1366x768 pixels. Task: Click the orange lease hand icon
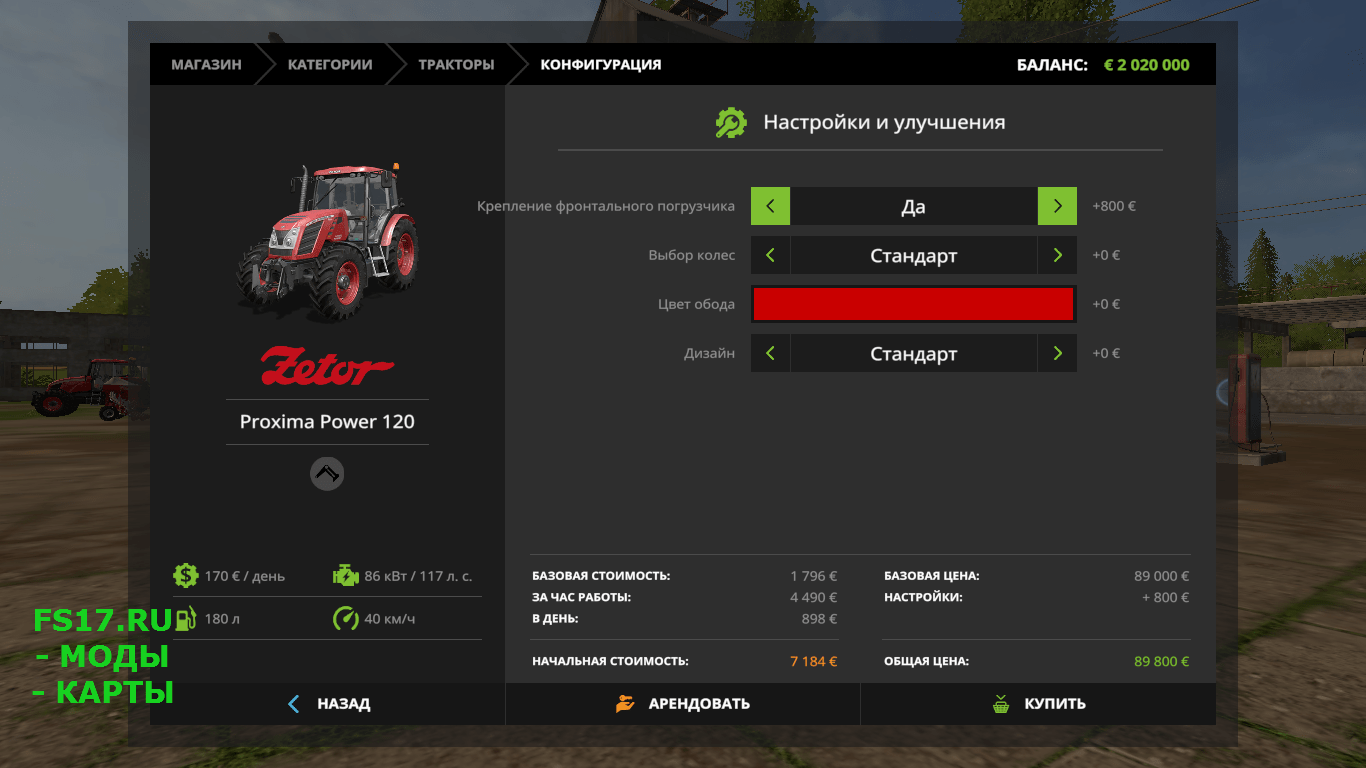pyautogui.click(x=625, y=704)
